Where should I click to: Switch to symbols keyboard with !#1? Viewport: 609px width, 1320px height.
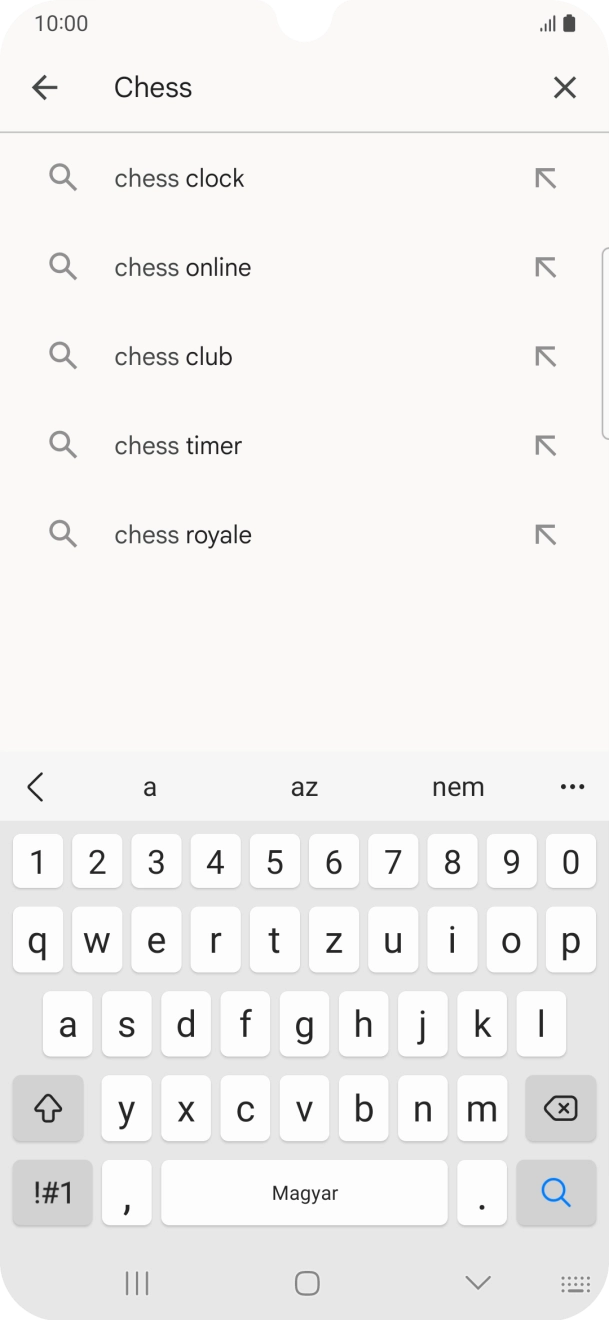click(x=52, y=1192)
